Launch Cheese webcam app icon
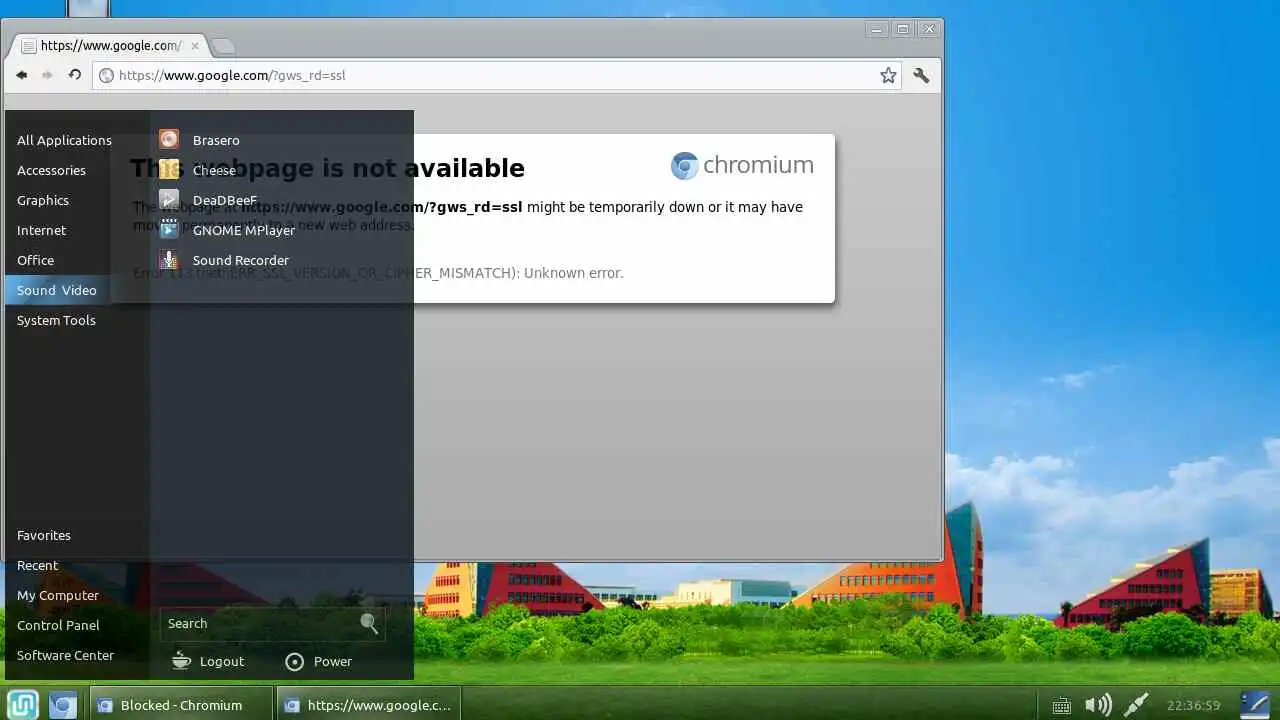The width and height of the screenshot is (1280, 720). [x=169, y=170]
